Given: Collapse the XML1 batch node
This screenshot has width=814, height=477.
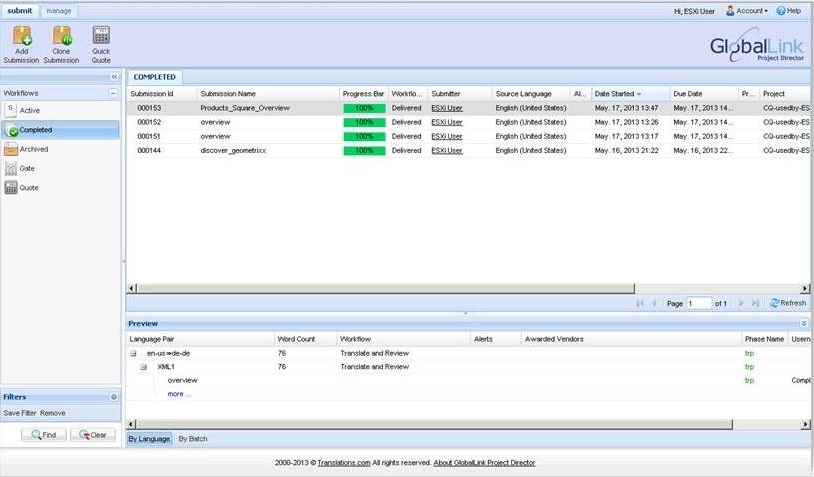Looking at the screenshot, I should tap(143, 367).
